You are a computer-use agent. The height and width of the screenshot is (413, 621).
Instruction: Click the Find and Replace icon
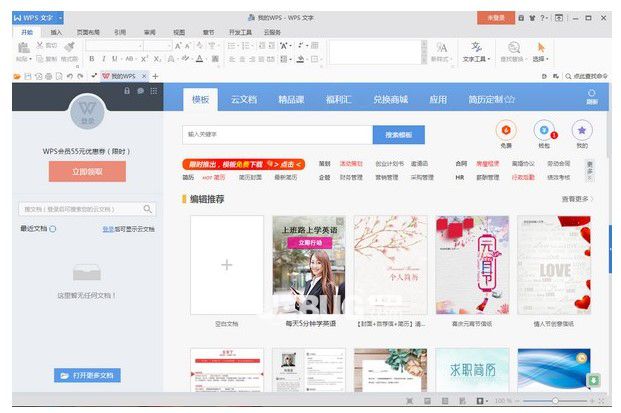514,48
